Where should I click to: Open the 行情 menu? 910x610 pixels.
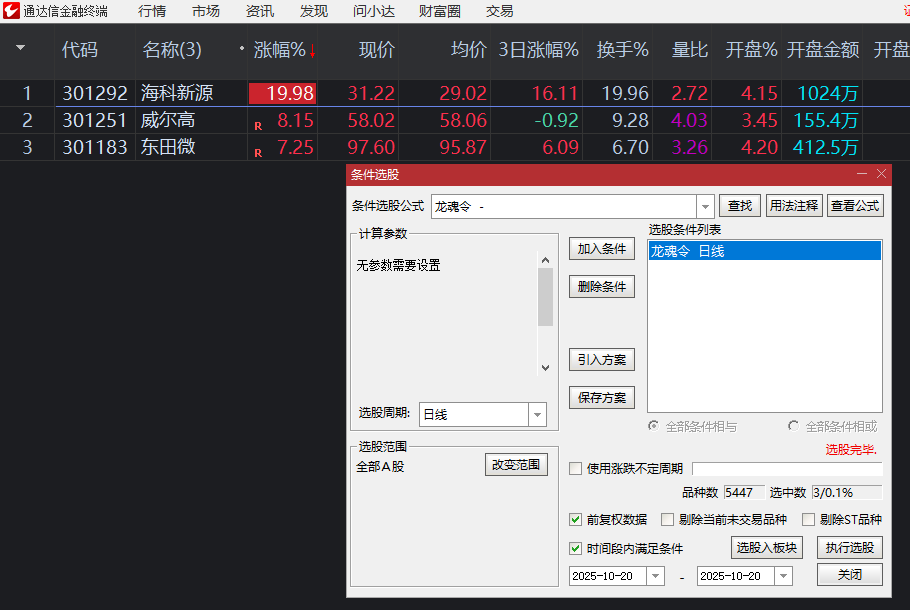[152, 11]
